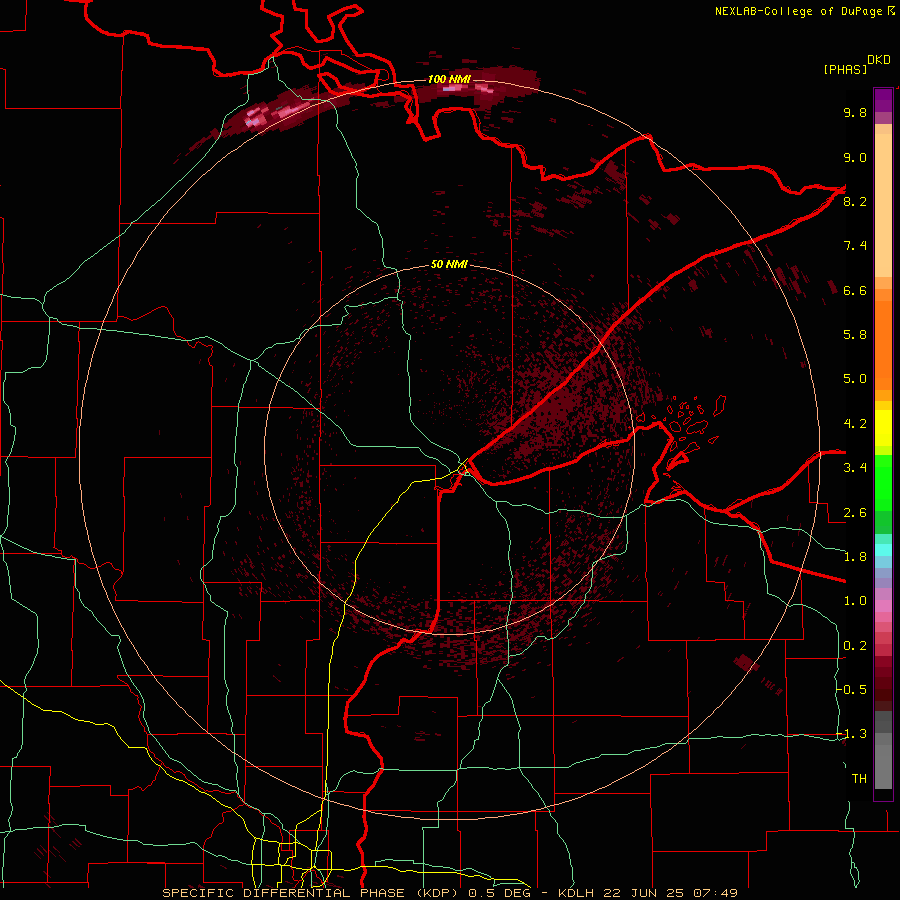900x900 pixels.
Task: Click the 1.0 scale value
Action: click(855, 601)
